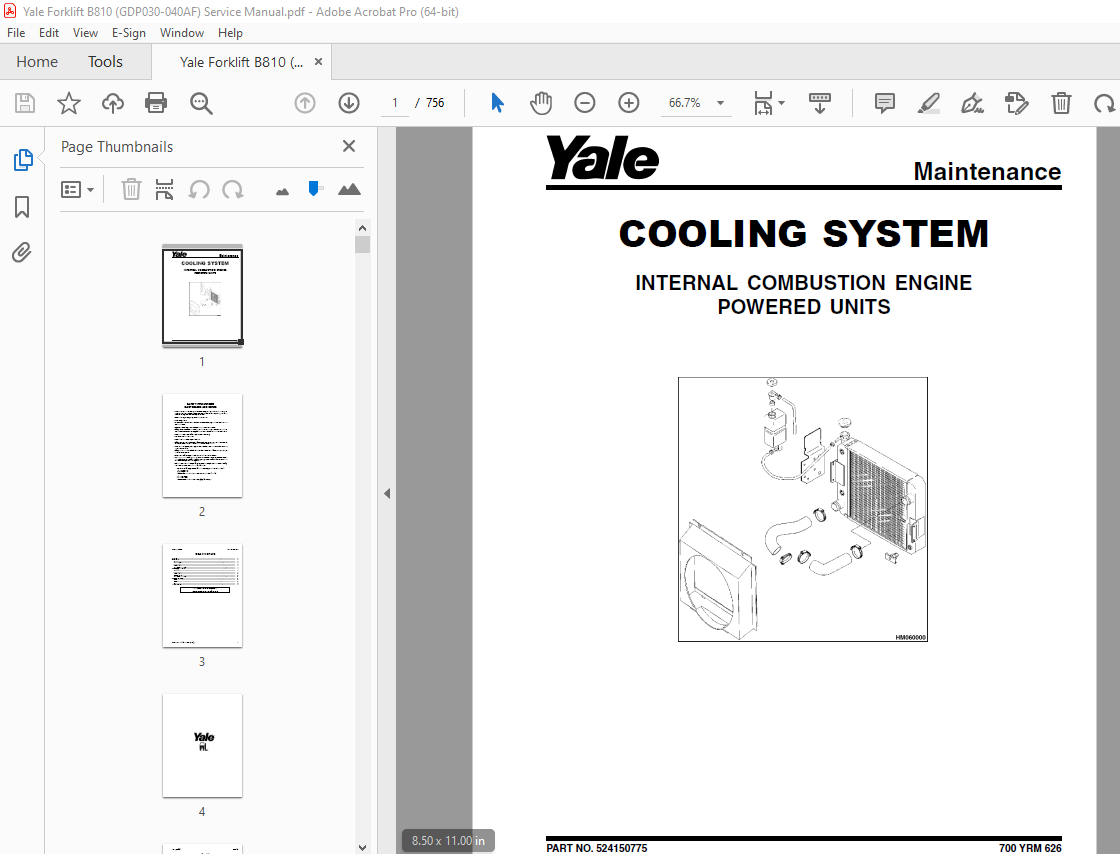Rotate thumbnail clockwise
Viewport: 1120px width, 854px height.
click(x=233, y=189)
